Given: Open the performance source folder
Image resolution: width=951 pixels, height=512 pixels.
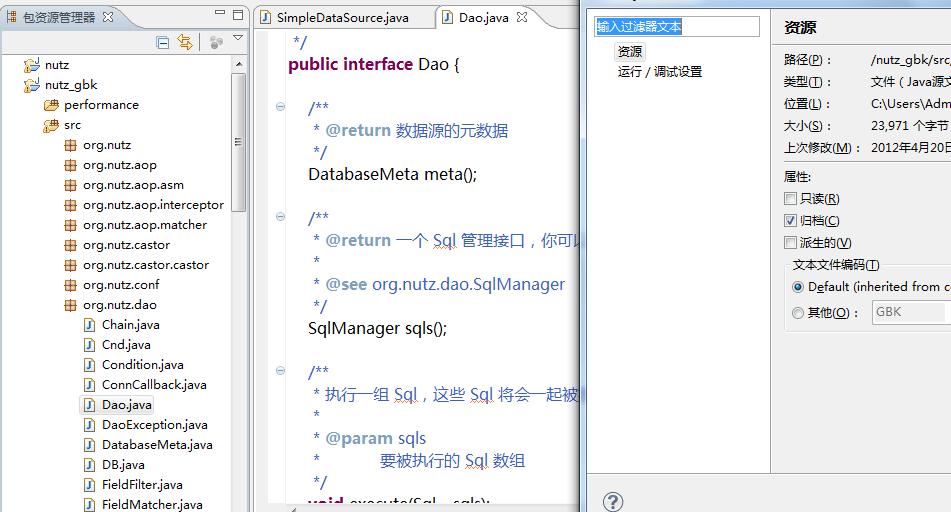Looking at the screenshot, I should (x=101, y=105).
